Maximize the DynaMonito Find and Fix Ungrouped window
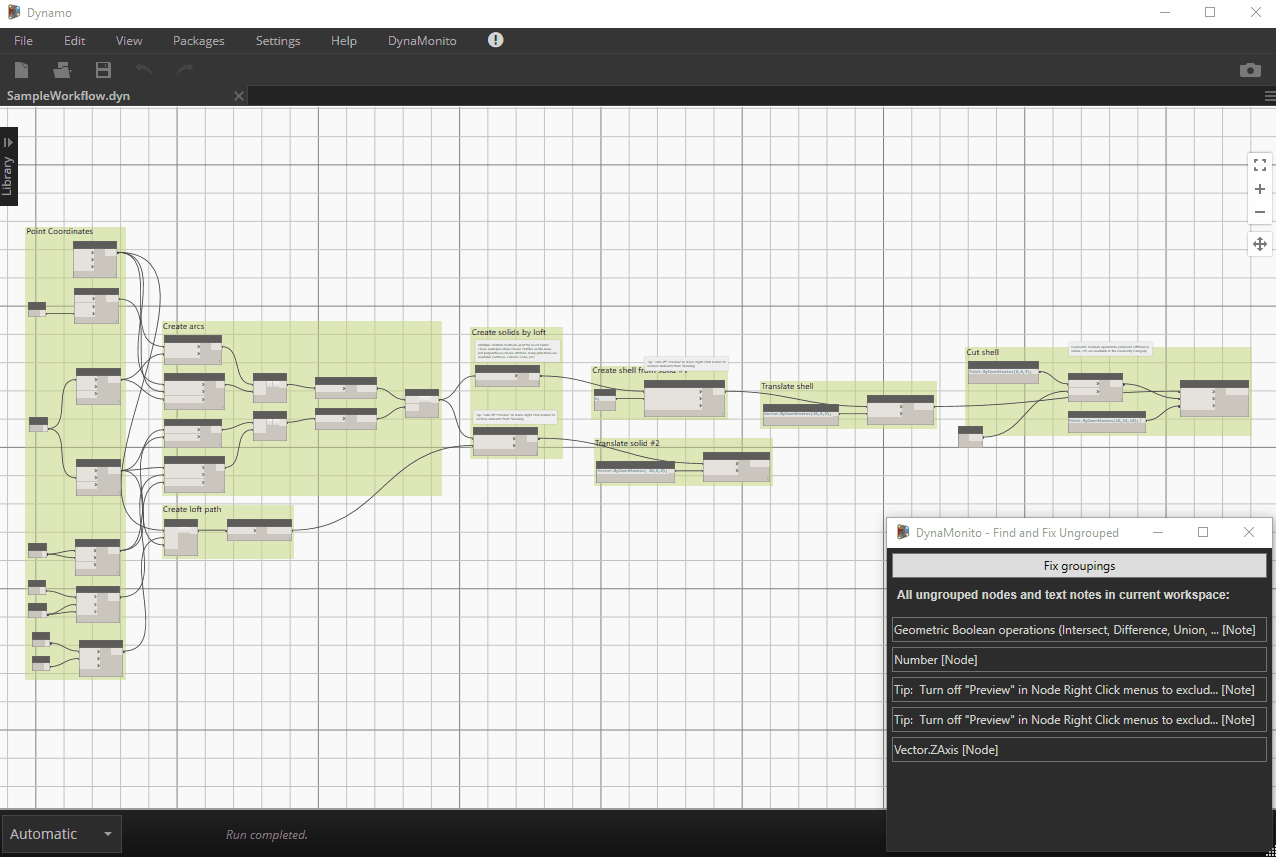This screenshot has width=1276, height=857. point(1203,533)
